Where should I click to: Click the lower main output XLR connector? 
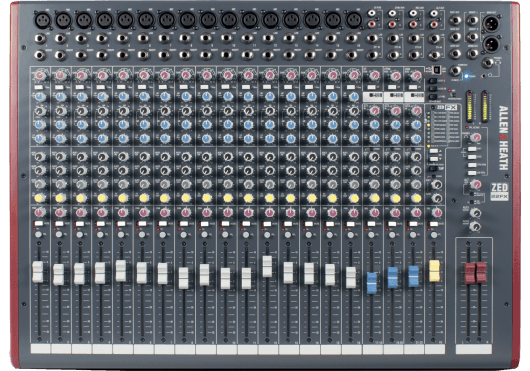pyautogui.click(x=491, y=44)
